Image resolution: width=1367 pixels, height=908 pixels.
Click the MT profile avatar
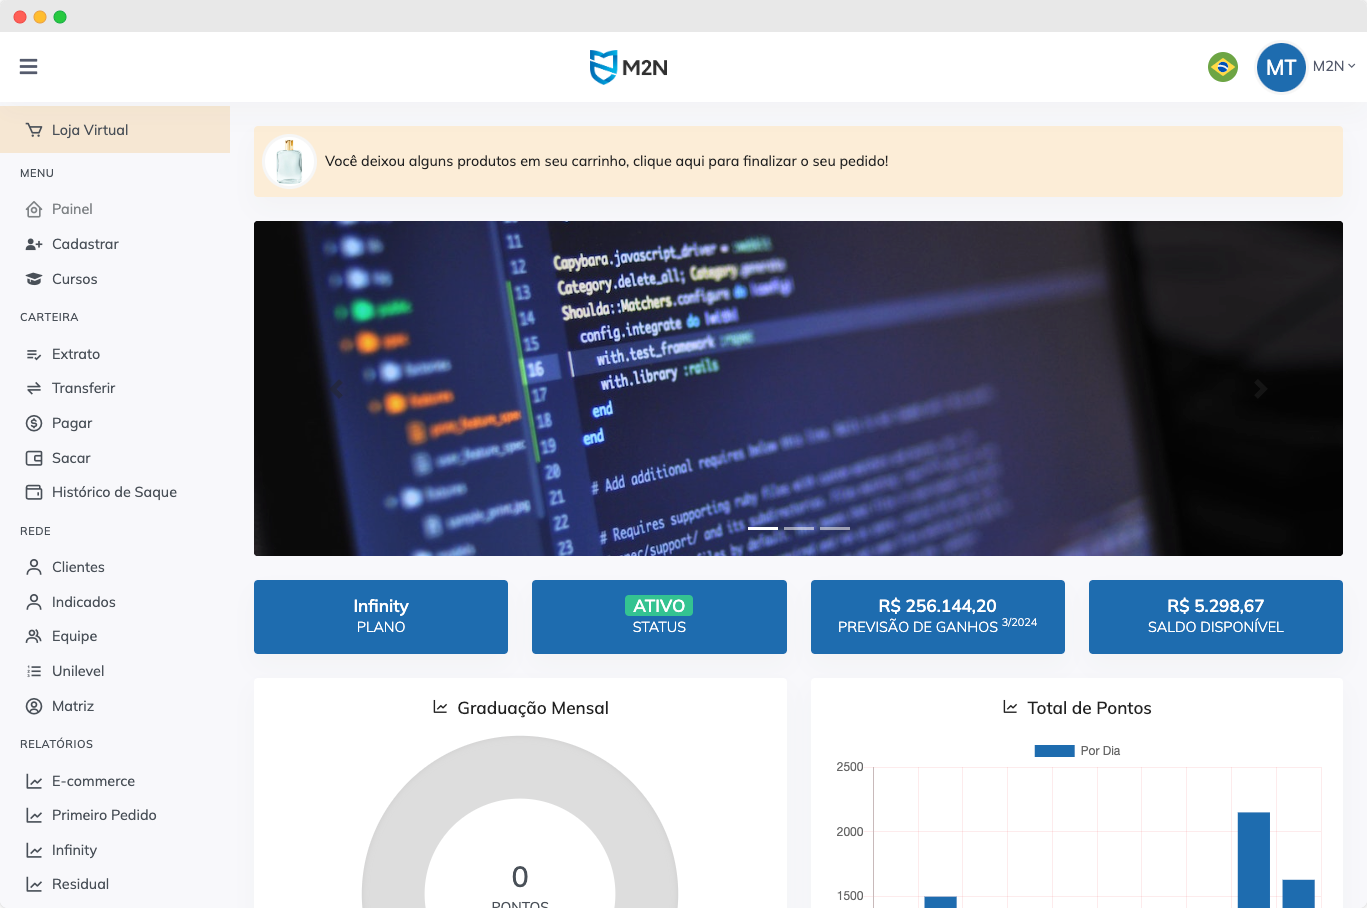pyautogui.click(x=1281, y=66)
